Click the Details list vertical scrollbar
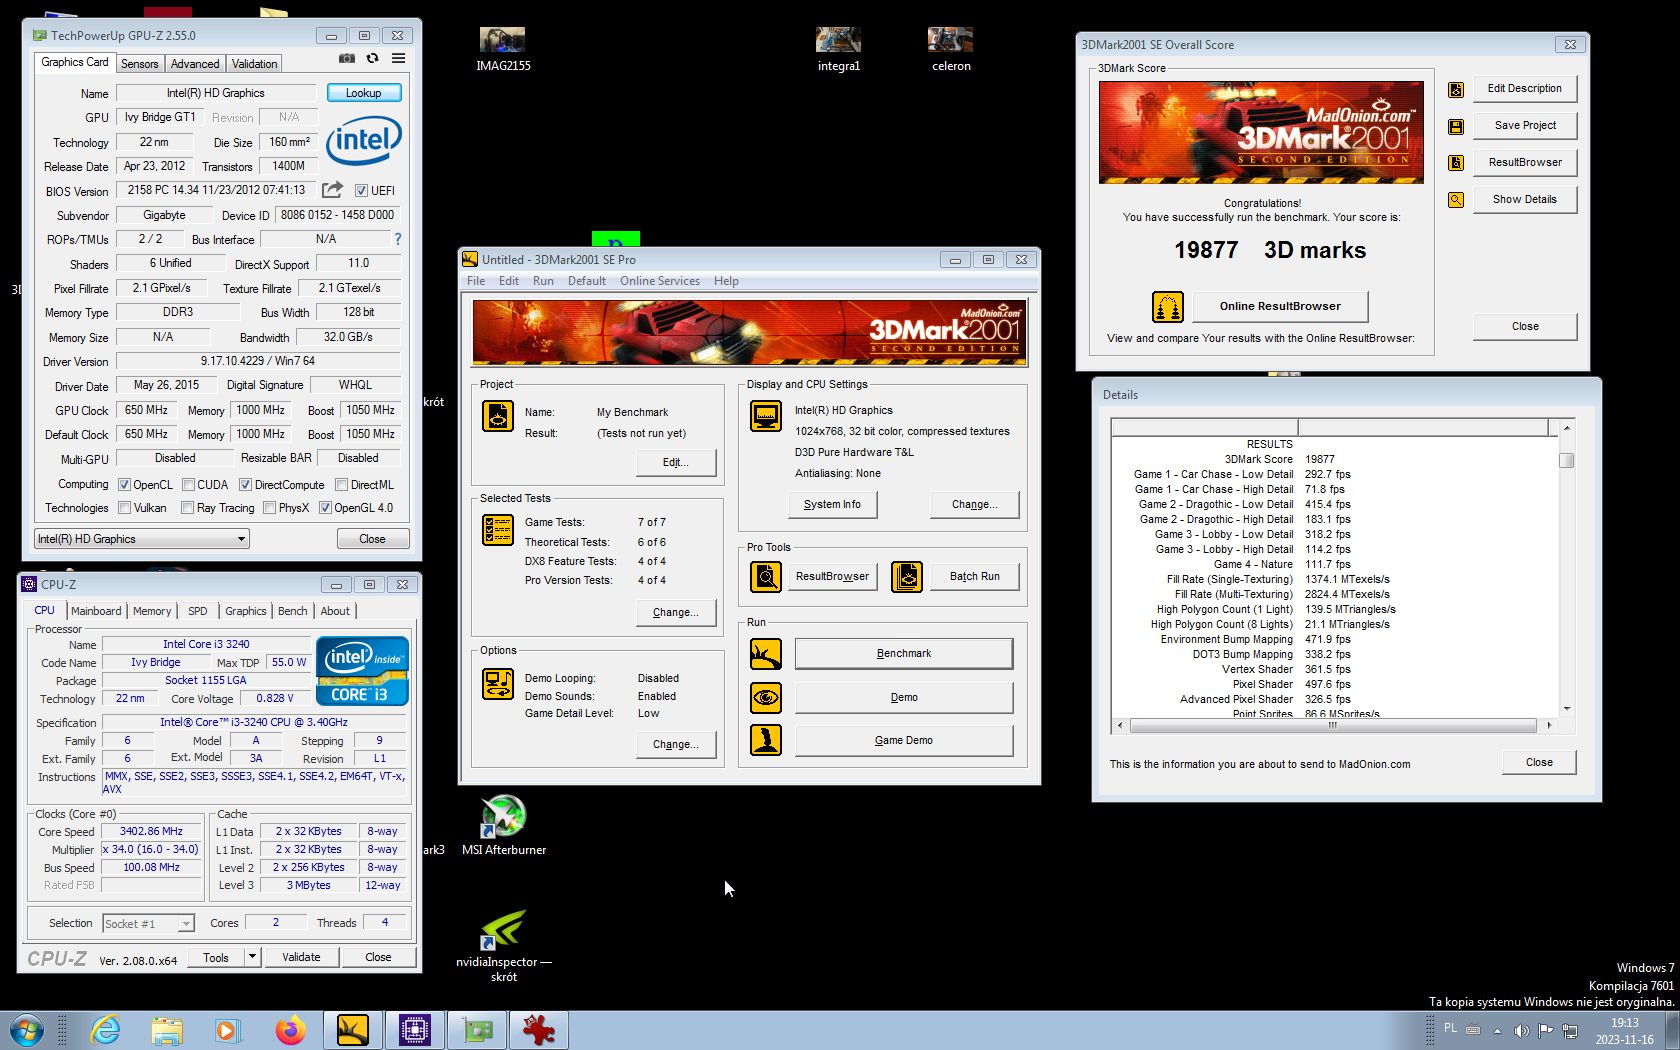This screenshot has height=1050, width=1680. [1566, 570]
